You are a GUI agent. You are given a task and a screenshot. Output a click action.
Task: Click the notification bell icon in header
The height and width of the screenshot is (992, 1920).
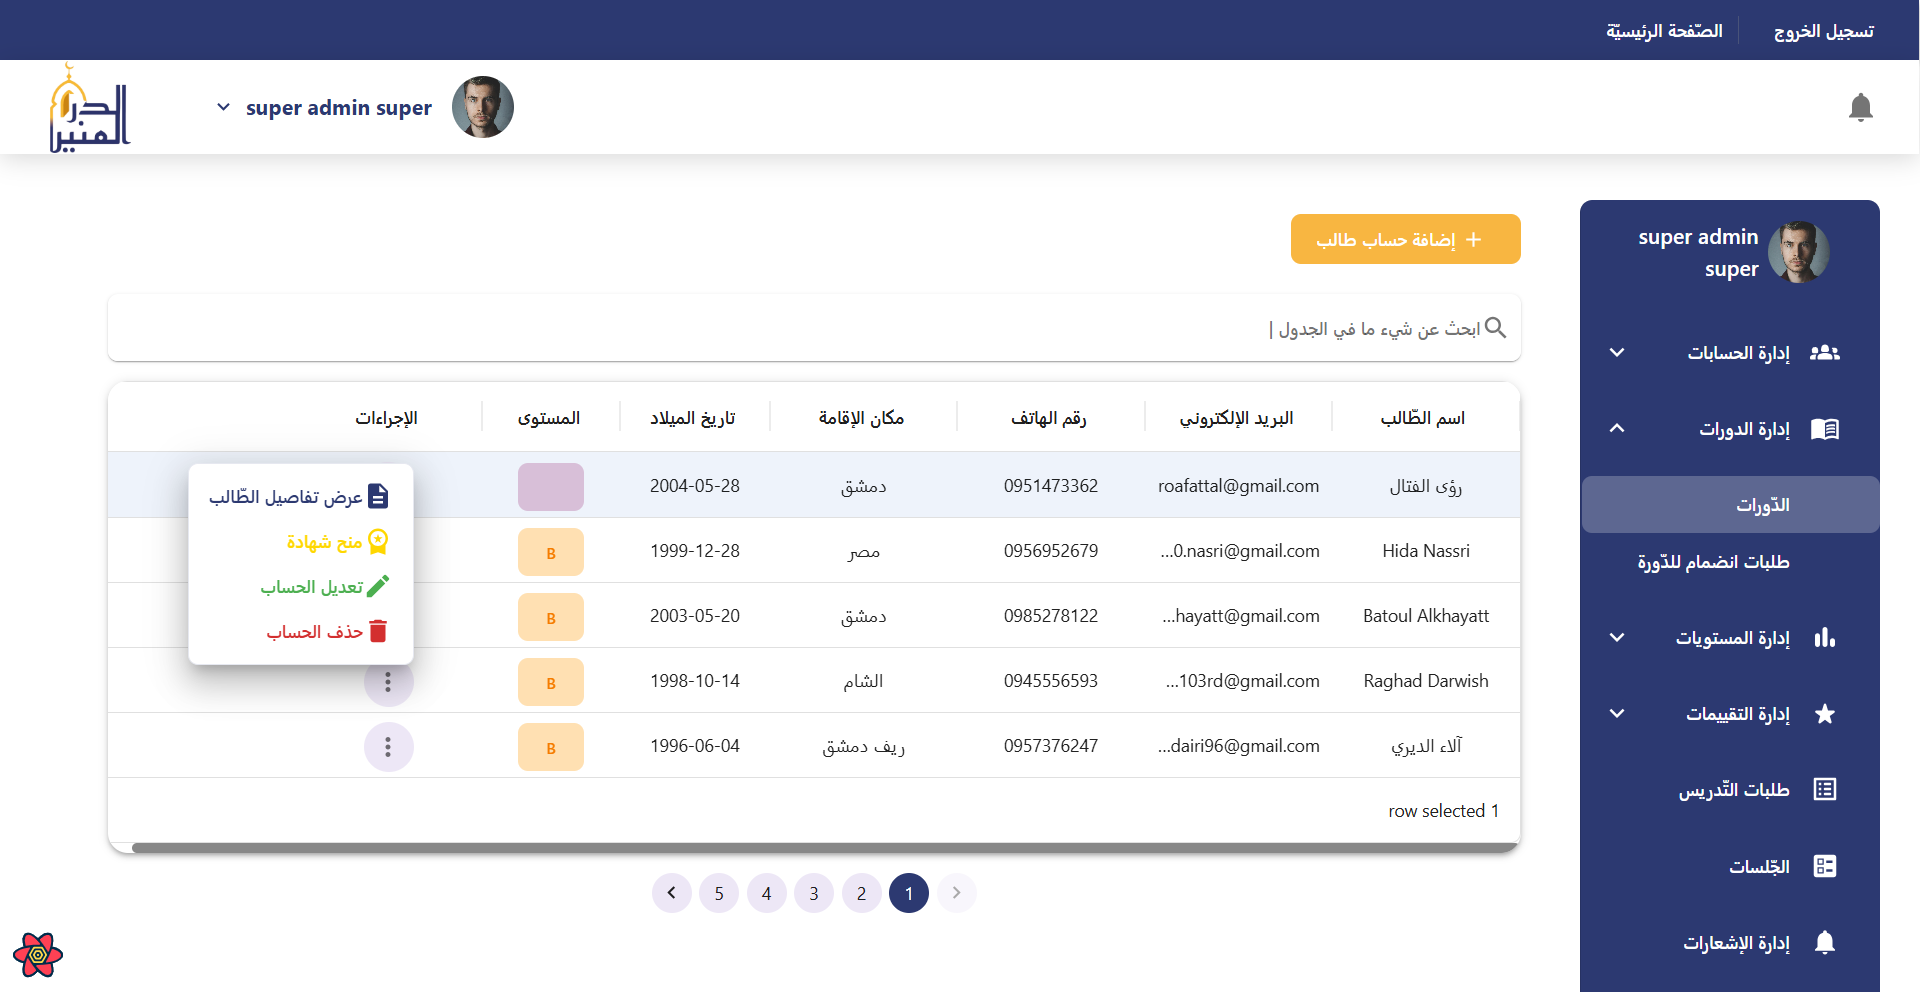1860,107
